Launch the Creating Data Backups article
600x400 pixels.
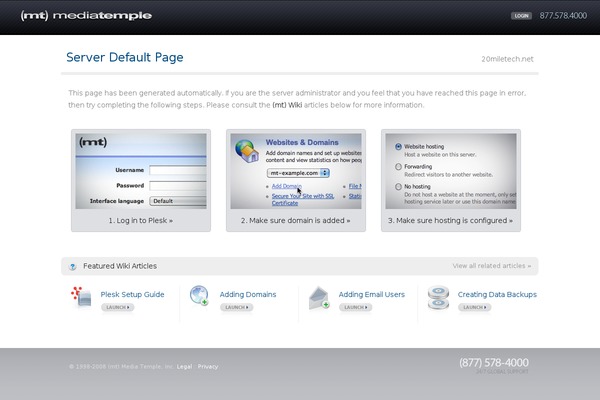(x=474, y=308)
